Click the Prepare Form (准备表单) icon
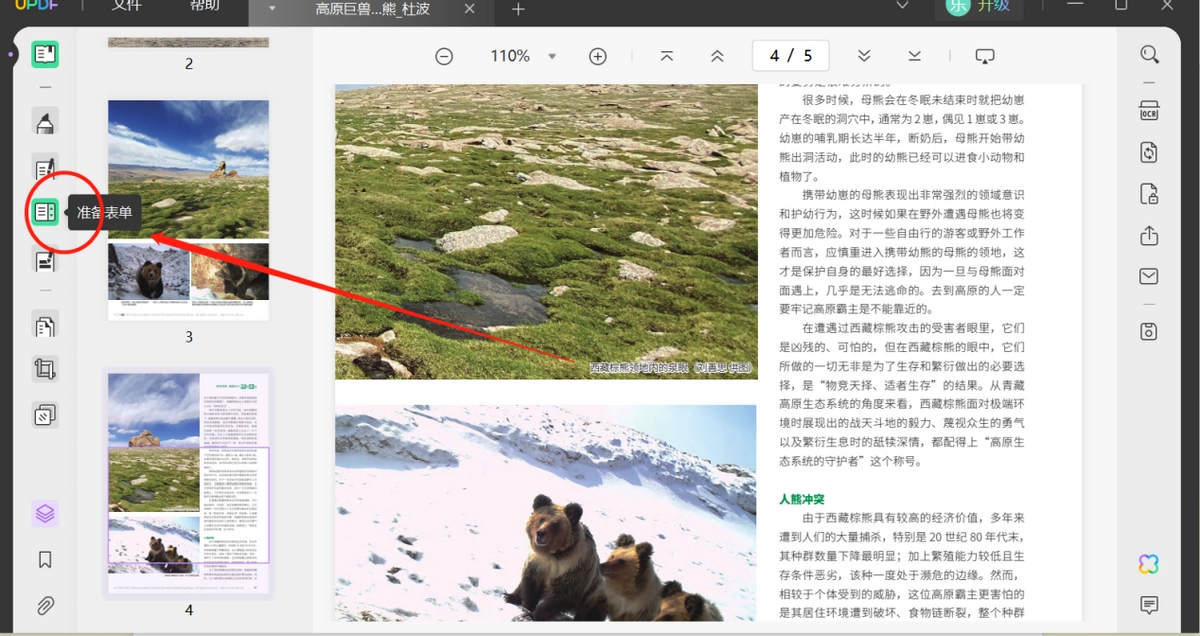This screenshot has width=1200, height=636. 45,212
